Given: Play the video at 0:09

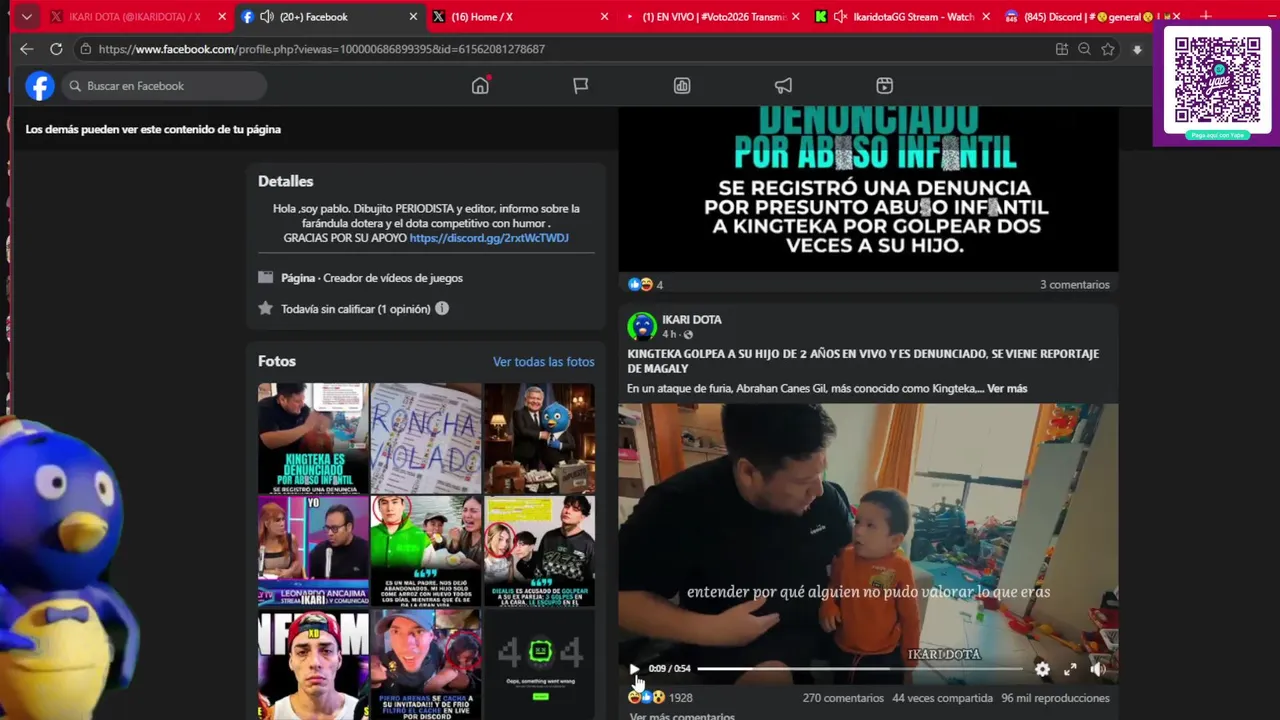Looking at the screenshot, I should [634, 669].
